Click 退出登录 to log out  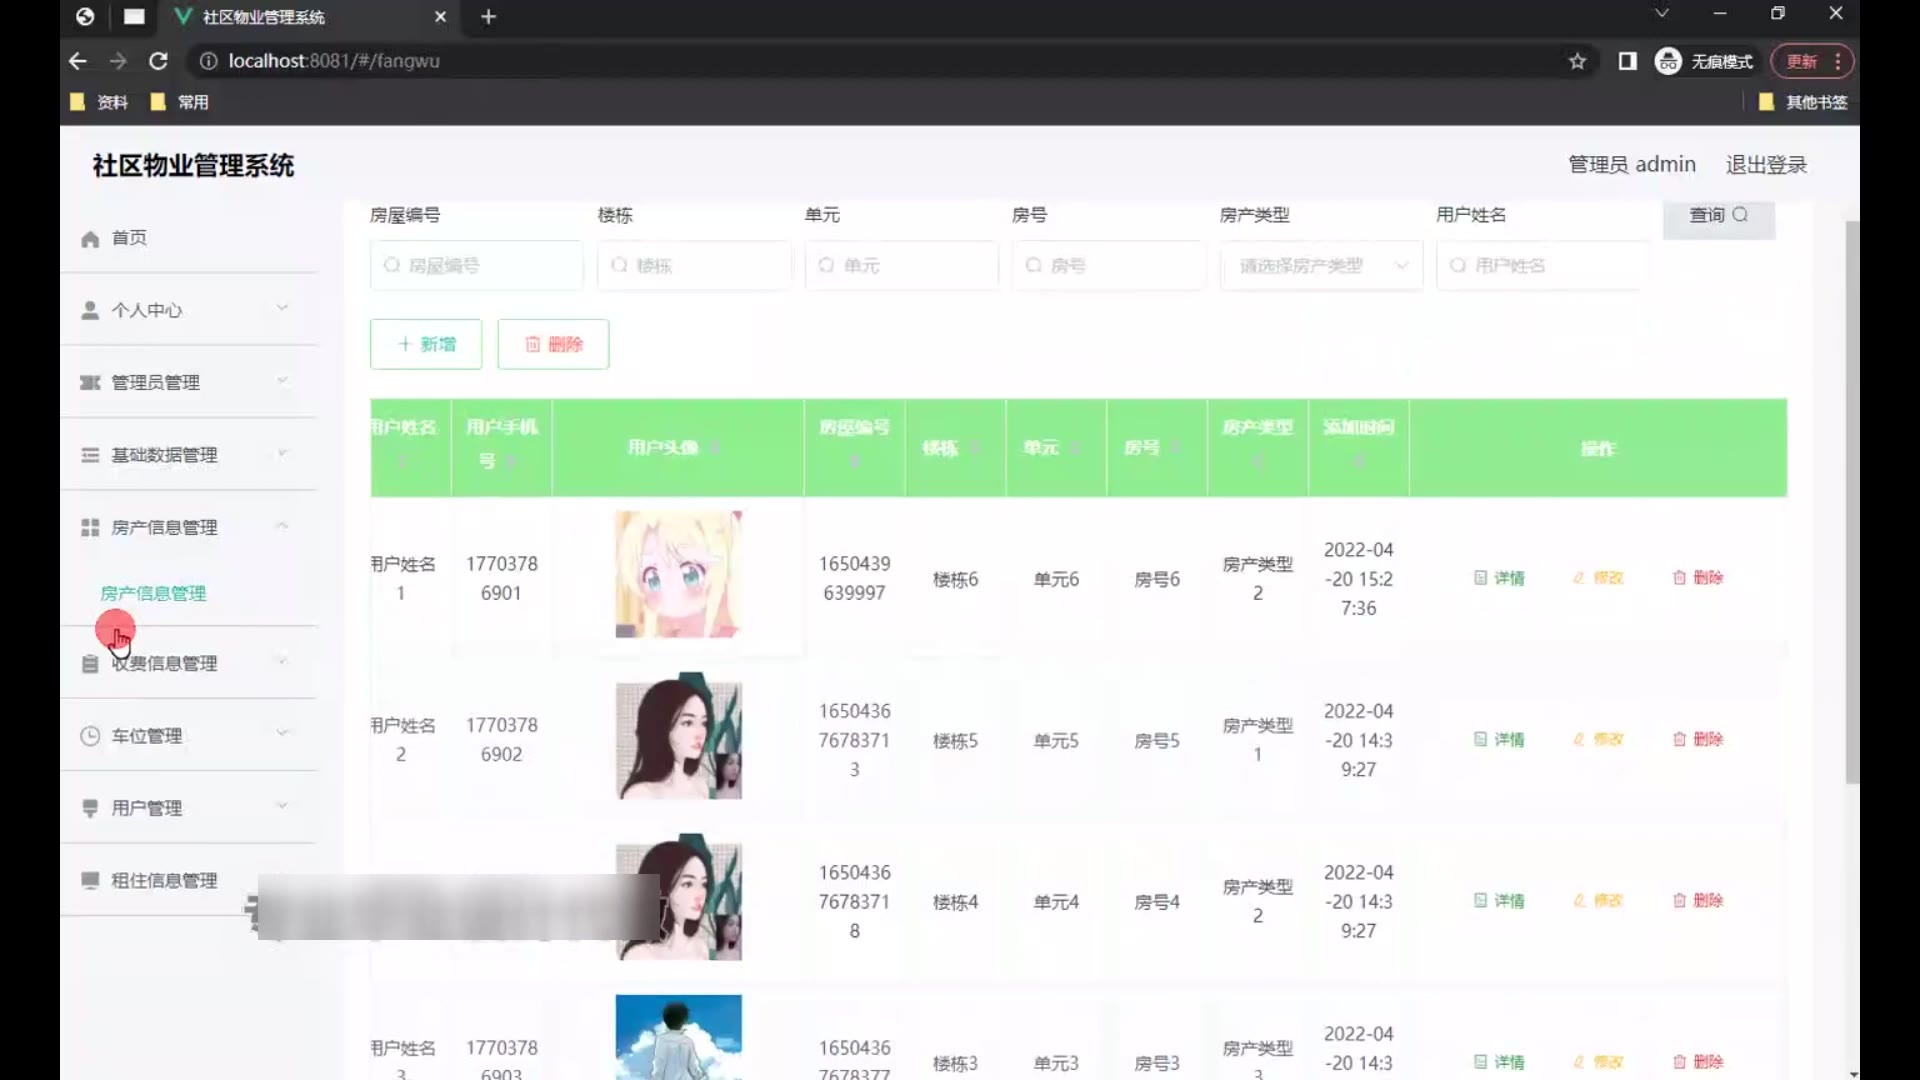(x=1766, y=165)
